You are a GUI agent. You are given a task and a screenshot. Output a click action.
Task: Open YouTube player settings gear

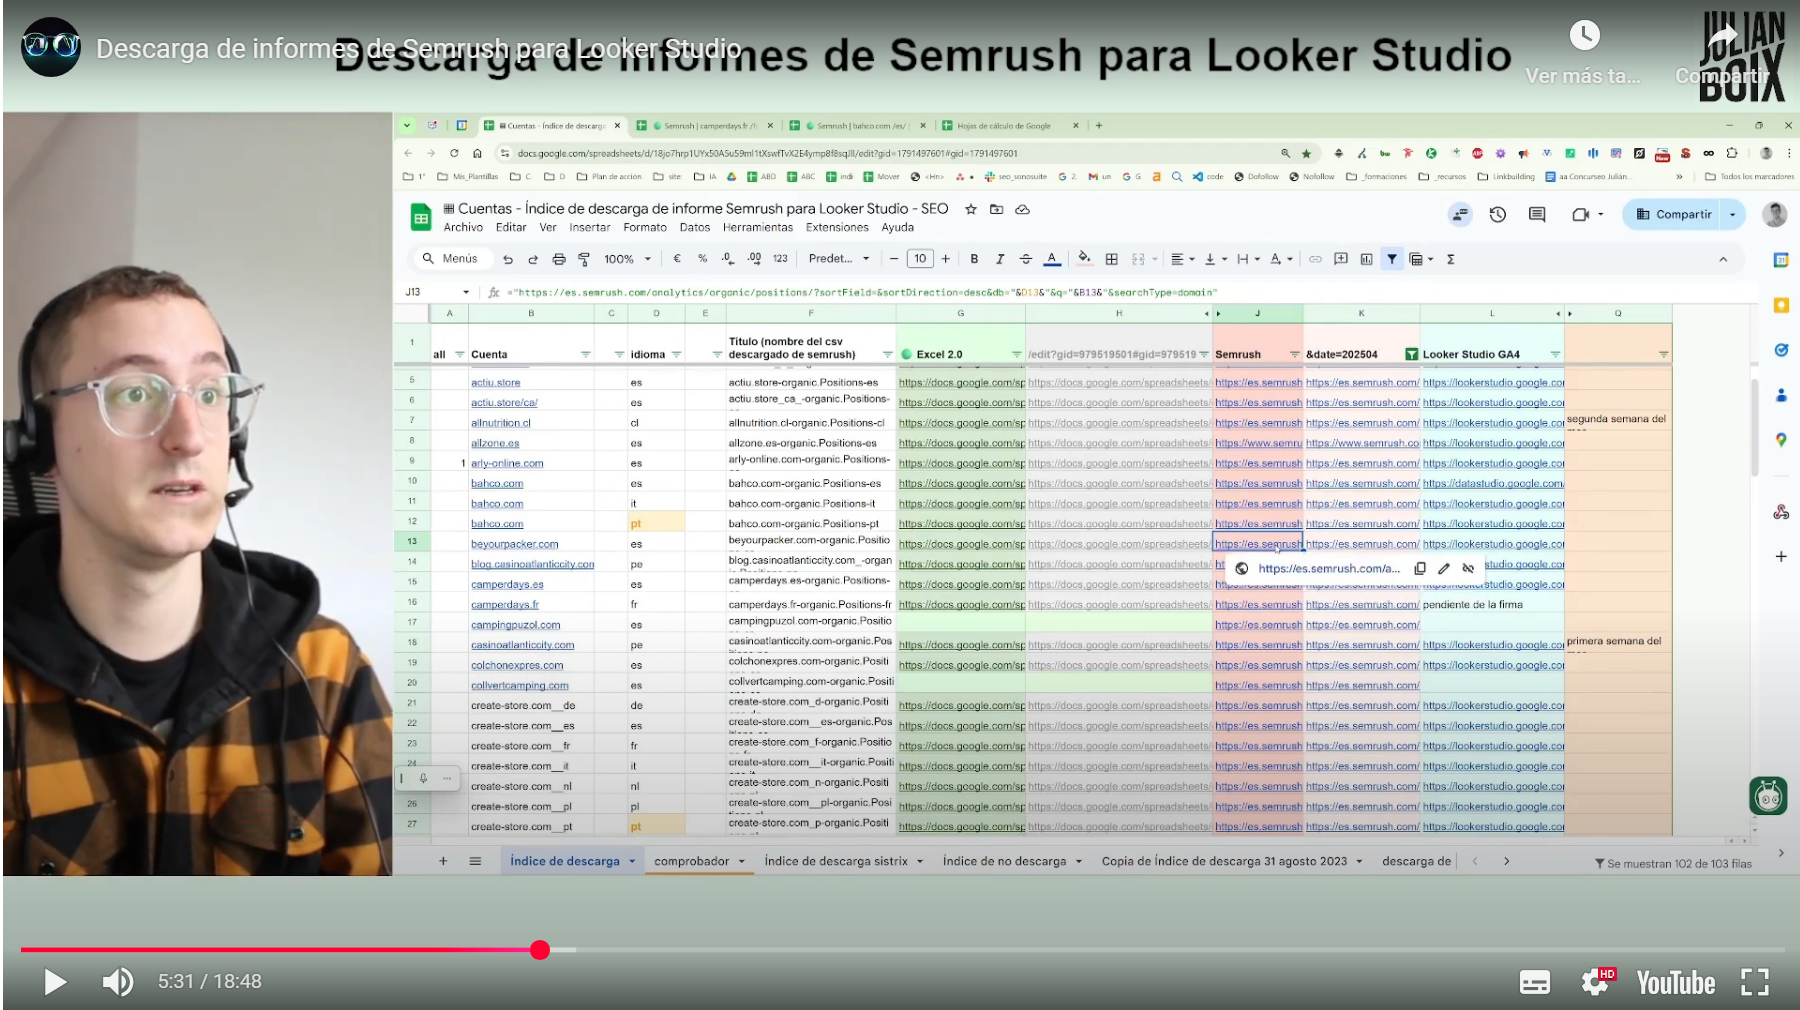click(1596, 982)
